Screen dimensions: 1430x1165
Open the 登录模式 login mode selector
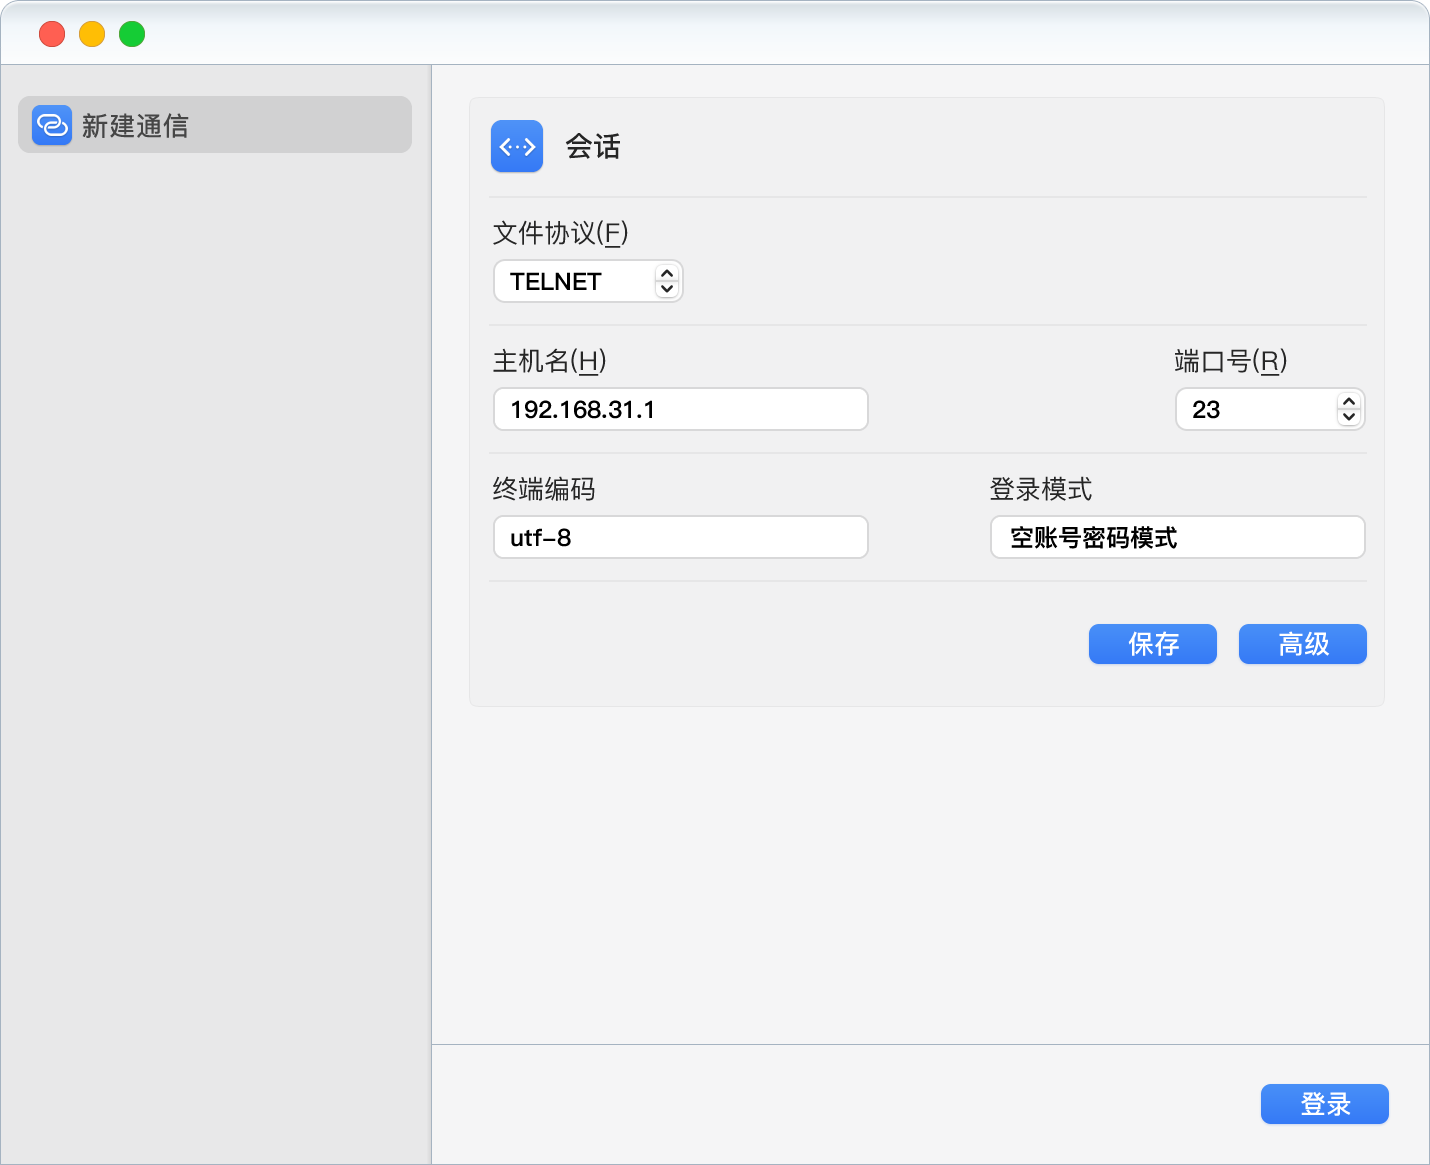click(x=1177, y=537)
